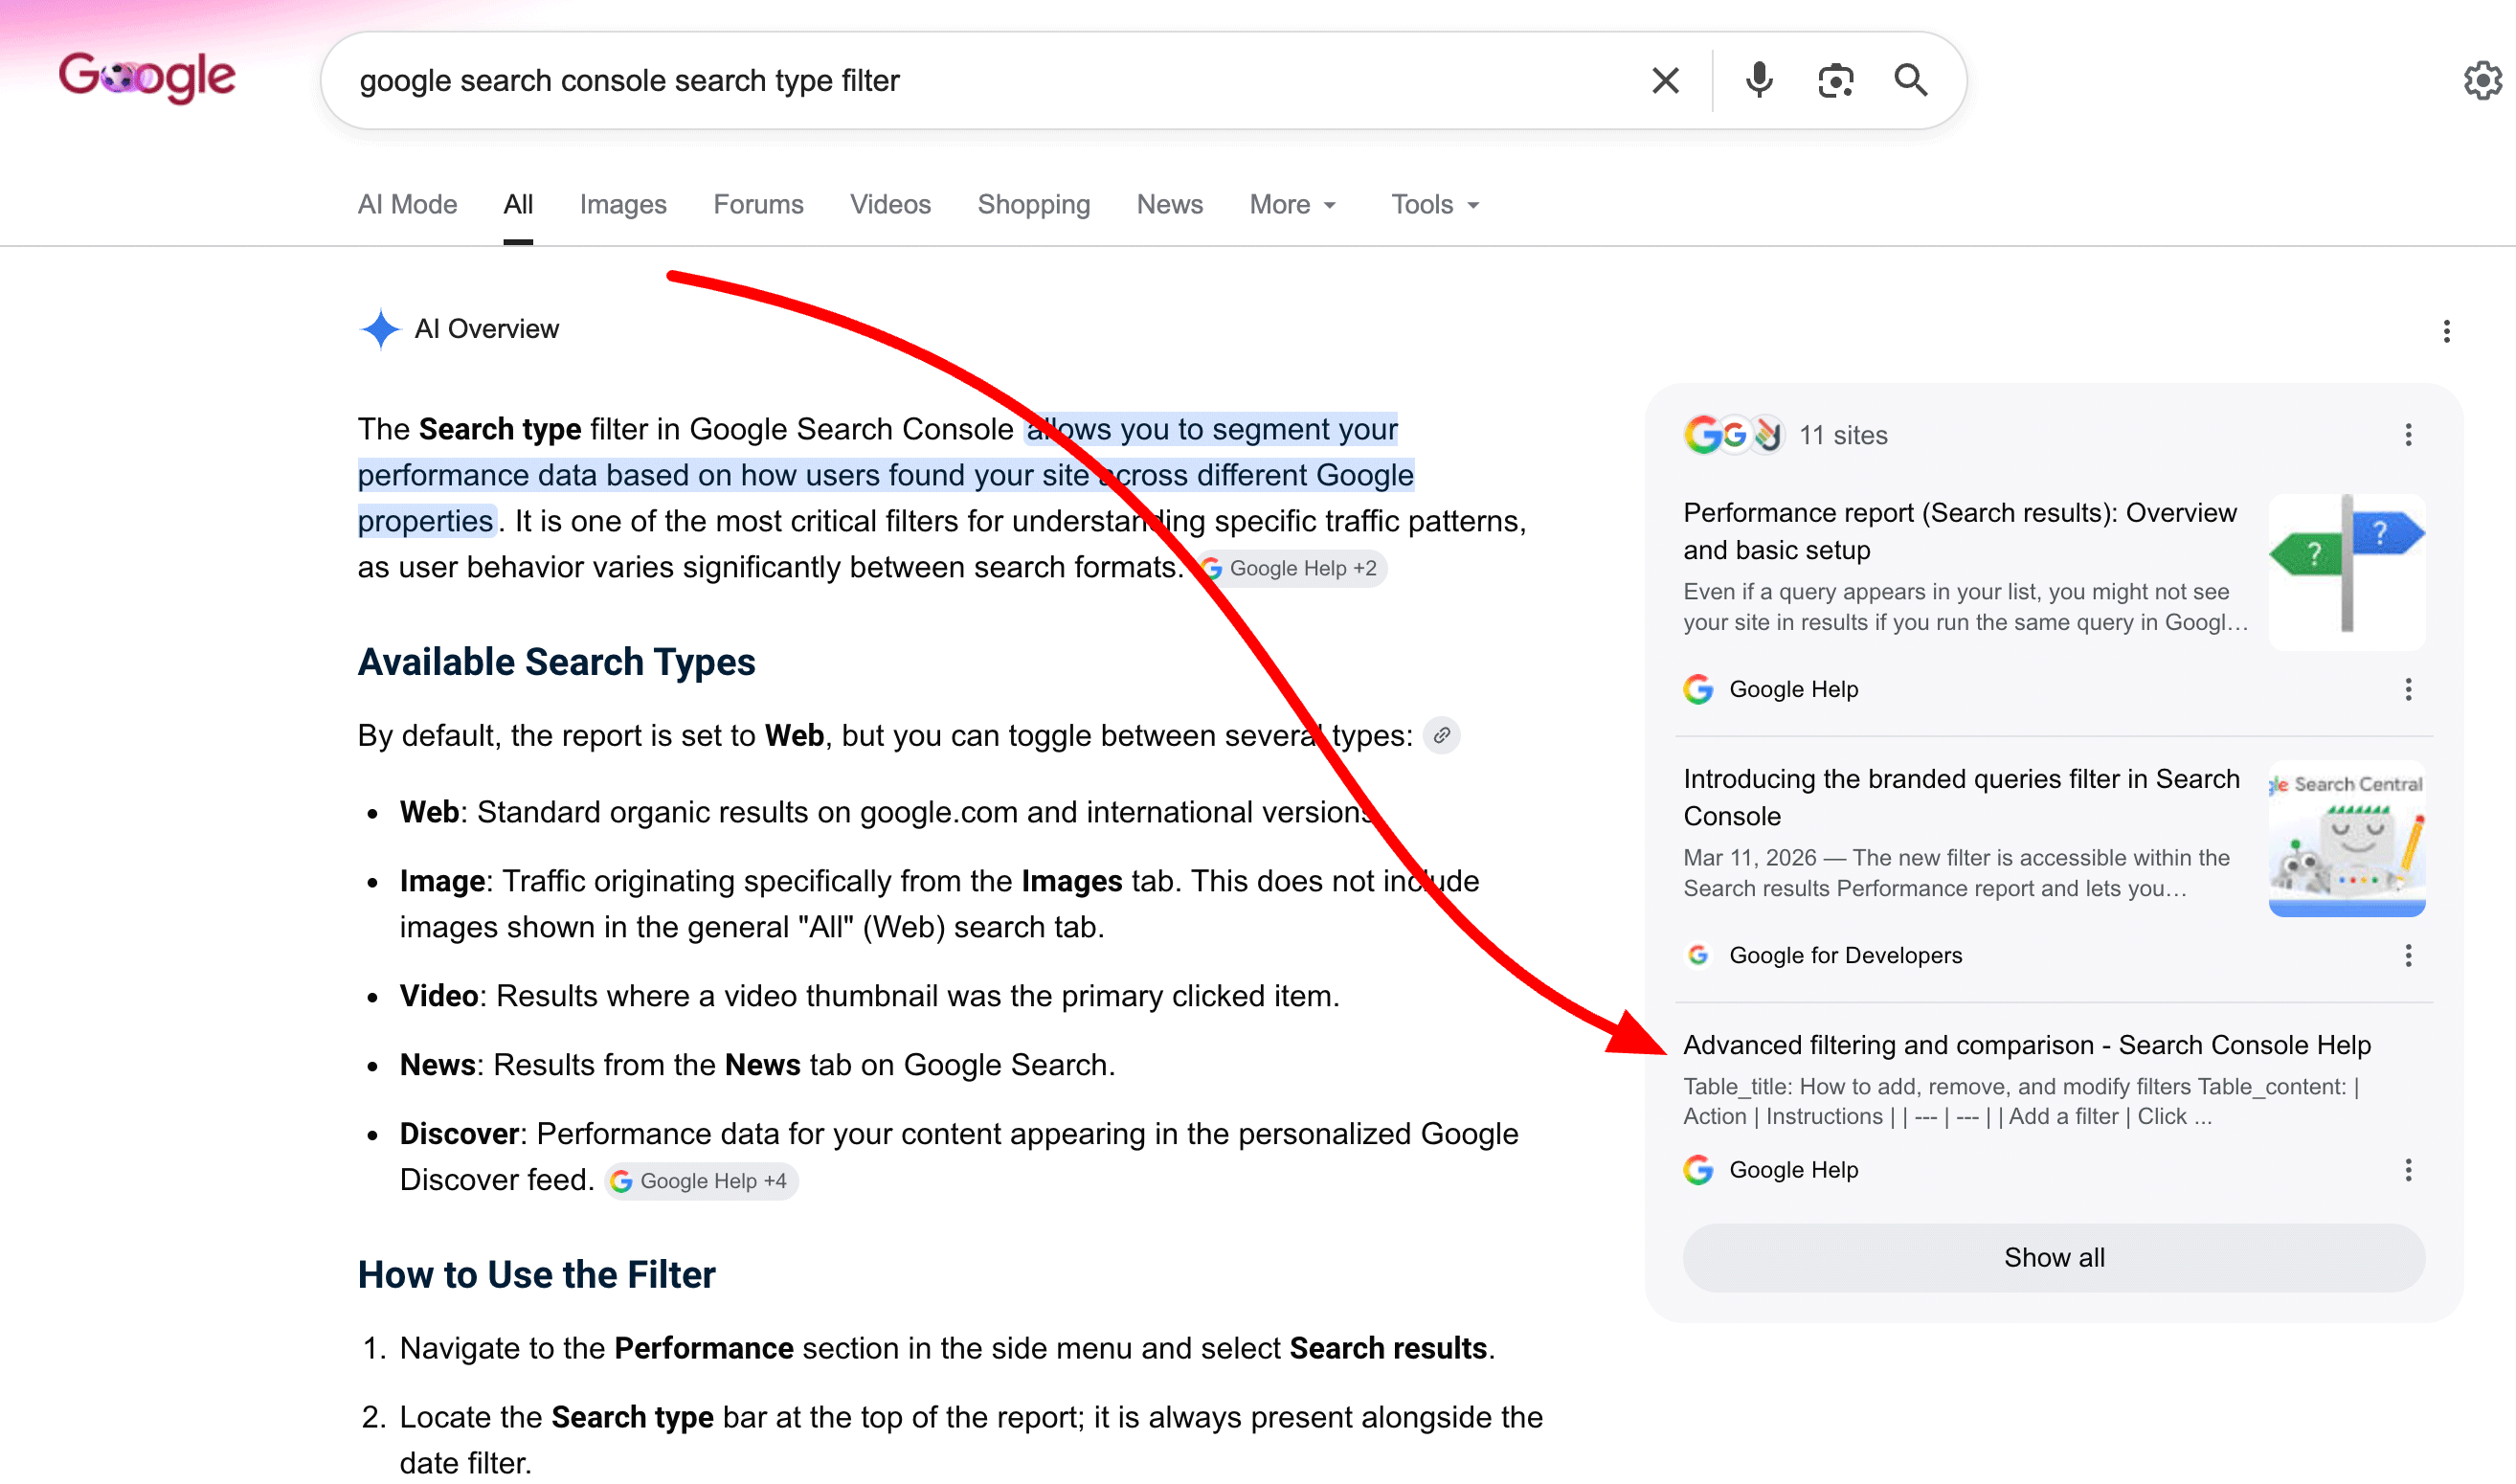The height and width of the screenshot is (1484, 2516).
Task: Click Google Help favicon under Performance report
Action: (x=1698, y=689)
